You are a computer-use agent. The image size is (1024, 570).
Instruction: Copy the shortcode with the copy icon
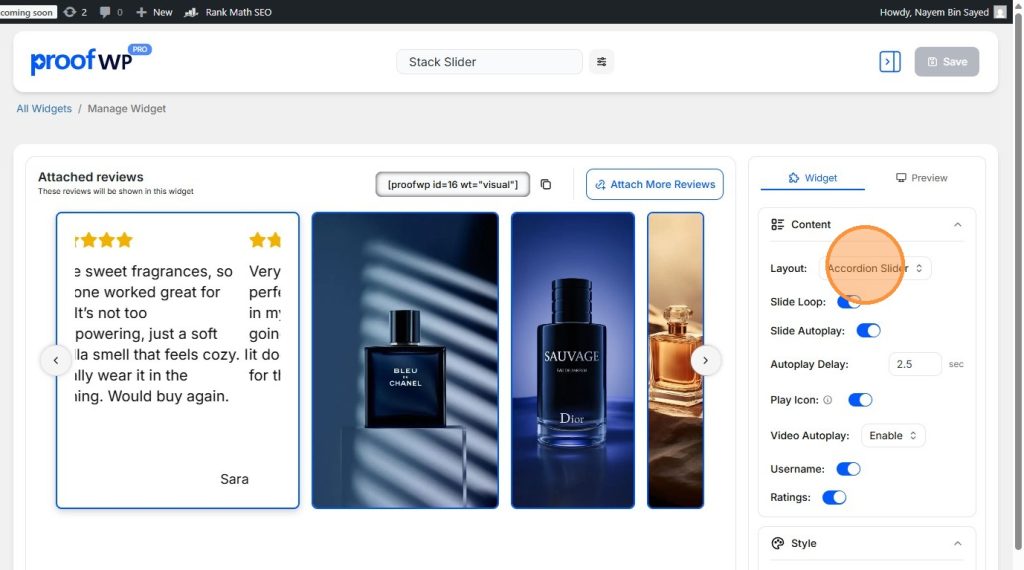pos(546,184)
